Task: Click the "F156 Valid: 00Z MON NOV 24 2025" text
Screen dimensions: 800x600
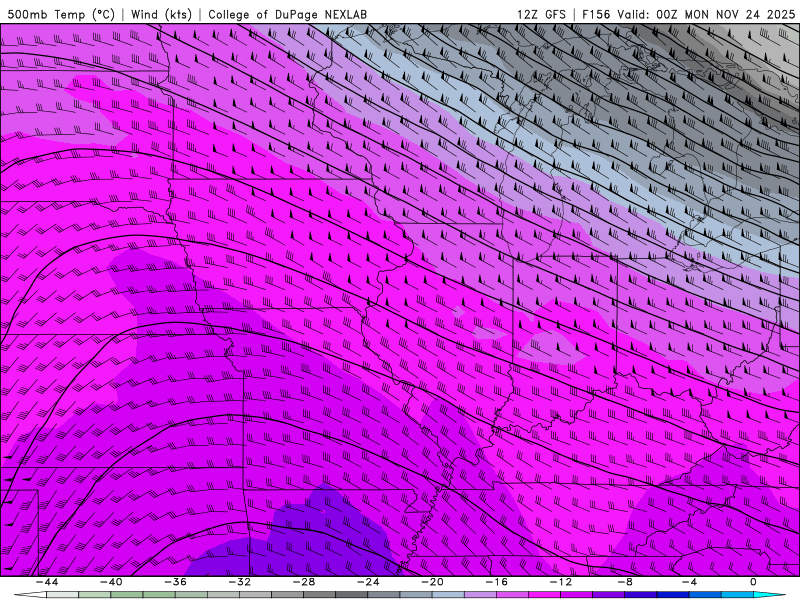Action: [688, 14]
